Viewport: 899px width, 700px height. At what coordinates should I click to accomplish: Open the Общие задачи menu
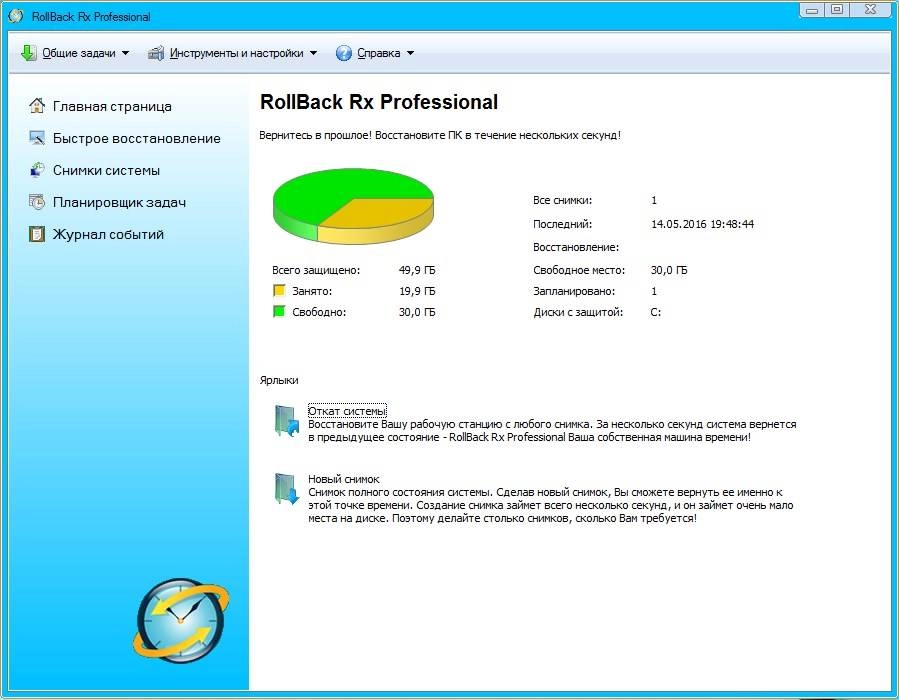click(x=79, y=53)
